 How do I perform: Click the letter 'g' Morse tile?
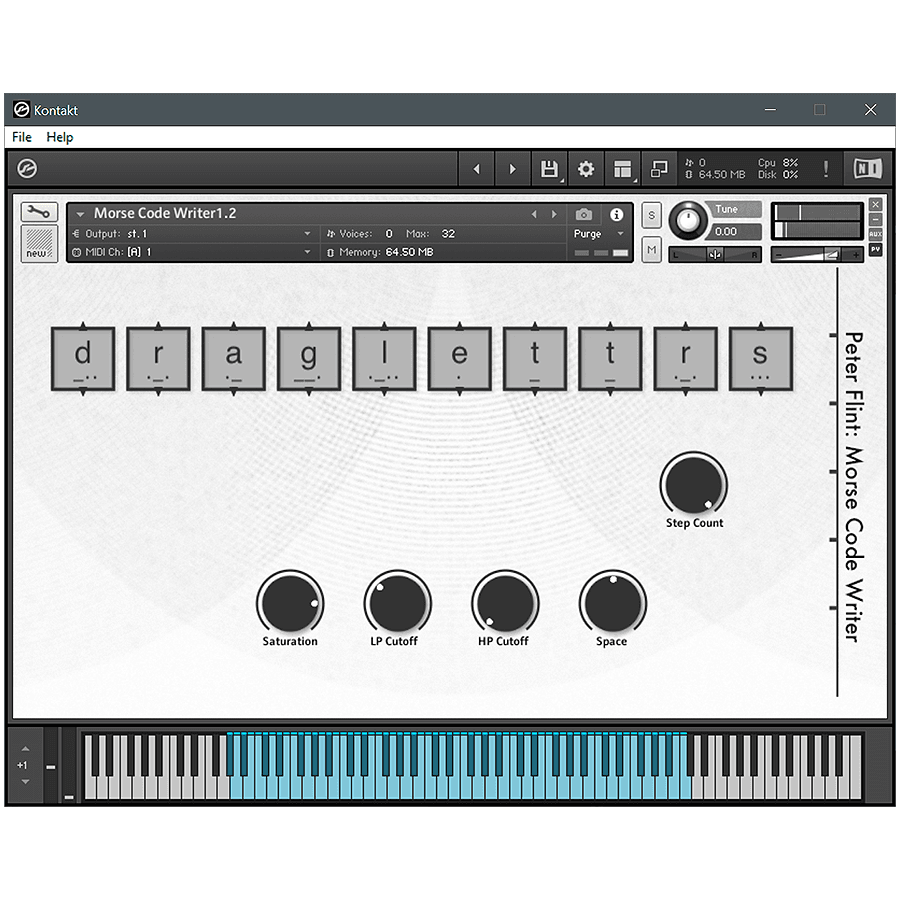(309, 359)
